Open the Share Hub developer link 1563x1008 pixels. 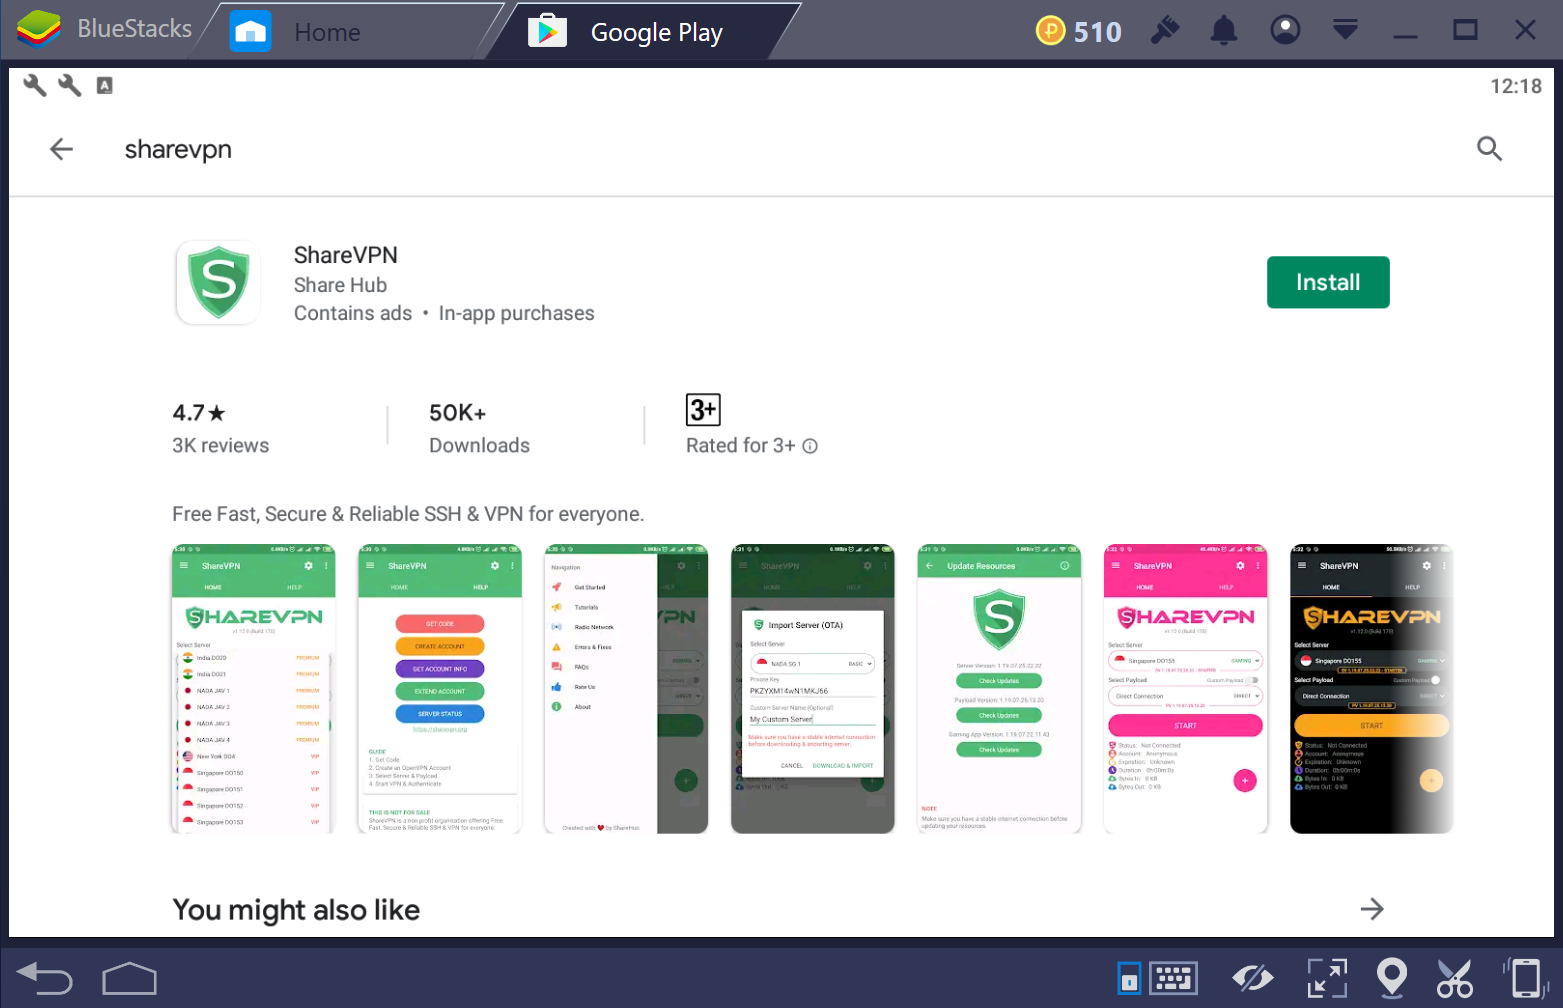click(340, 285)
